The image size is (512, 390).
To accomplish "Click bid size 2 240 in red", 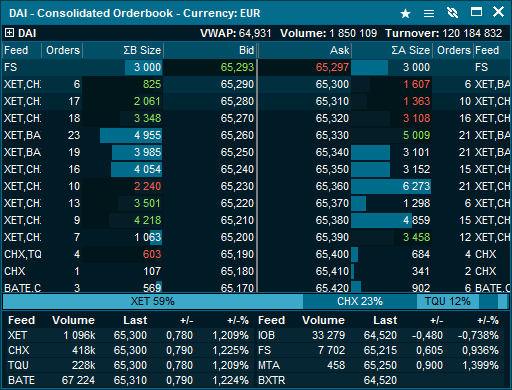I will pos(148,186).
